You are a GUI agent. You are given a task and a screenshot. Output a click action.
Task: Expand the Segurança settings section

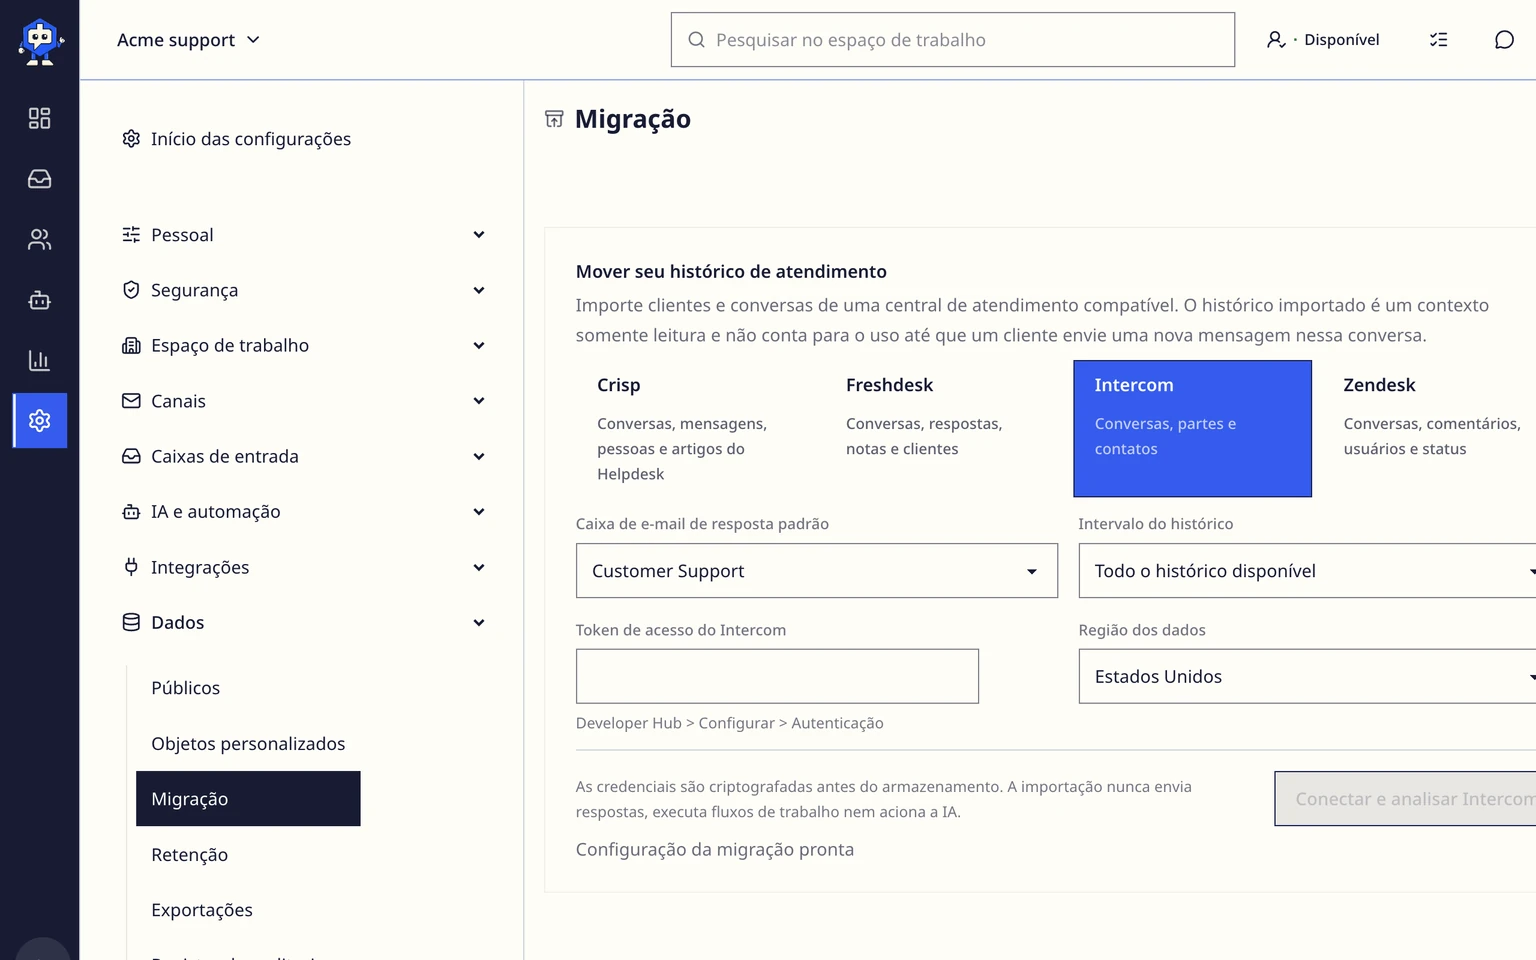pos(304,290)
